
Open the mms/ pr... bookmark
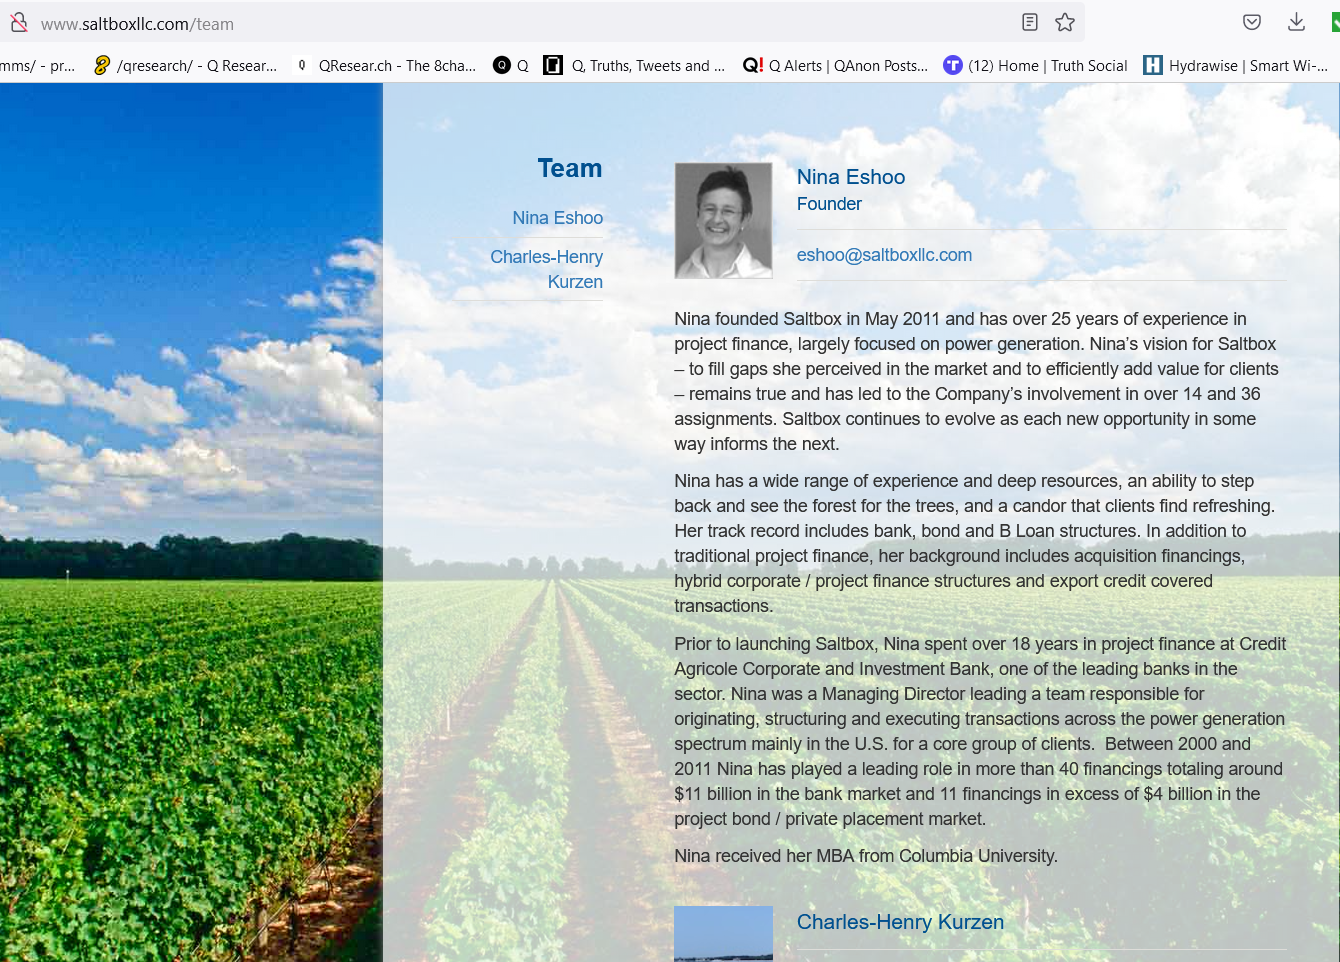point(38,66)
